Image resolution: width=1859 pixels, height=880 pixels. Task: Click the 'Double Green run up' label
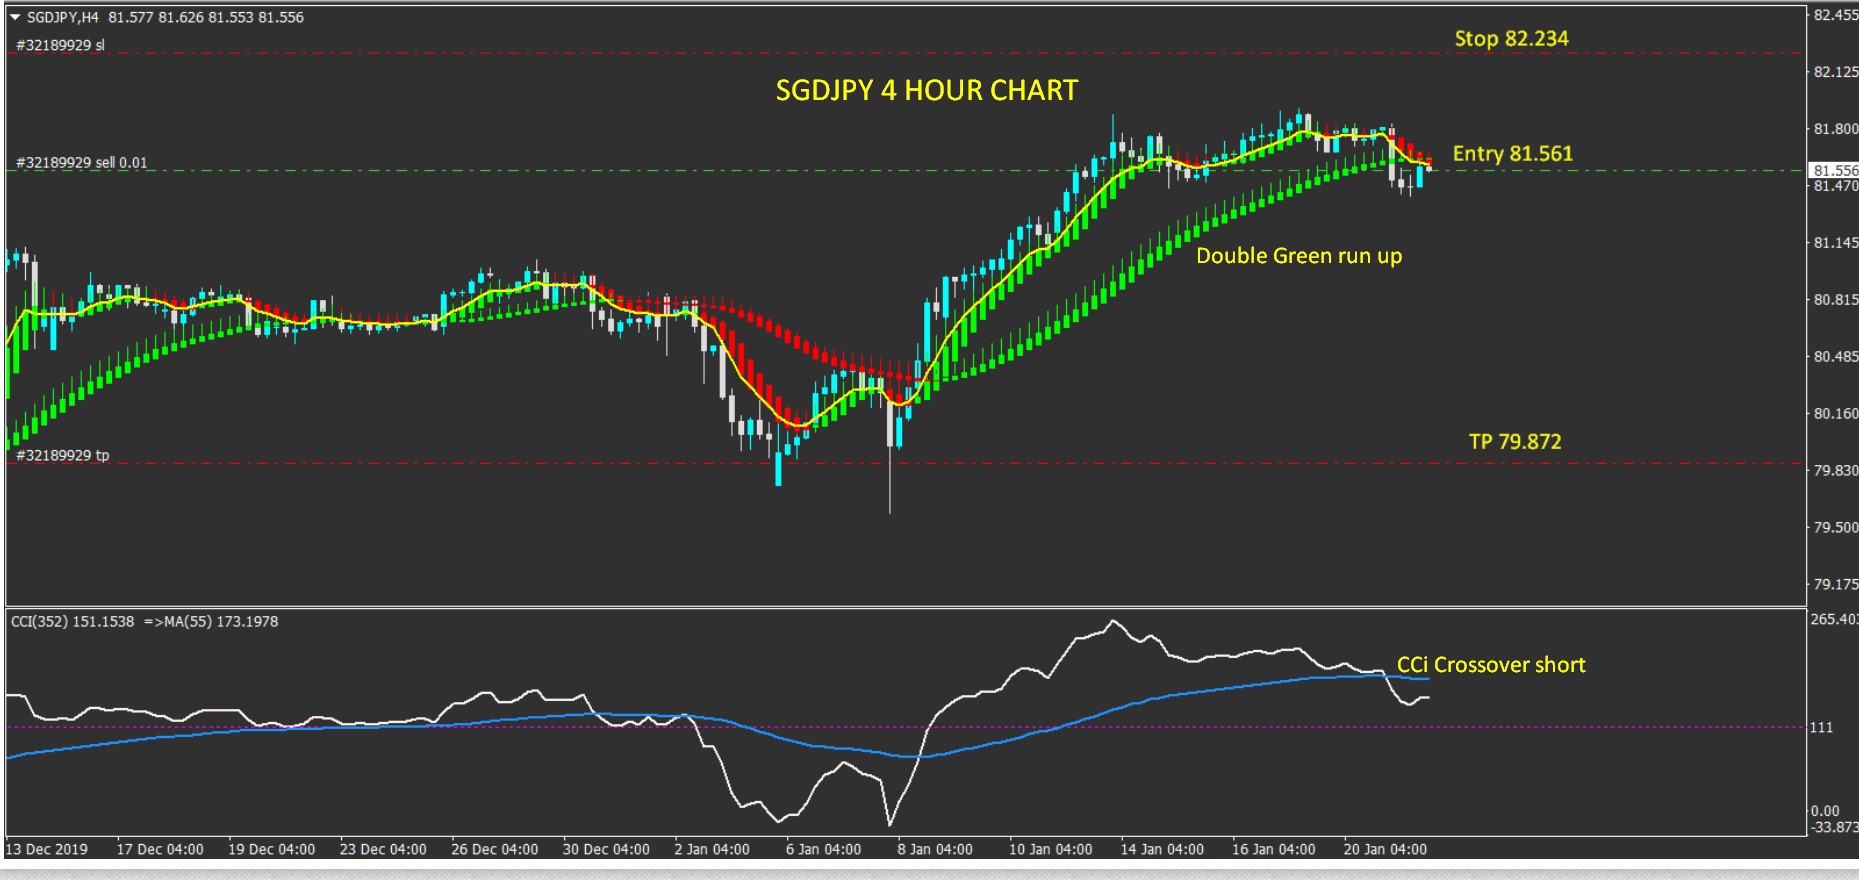click(1299, 256)
